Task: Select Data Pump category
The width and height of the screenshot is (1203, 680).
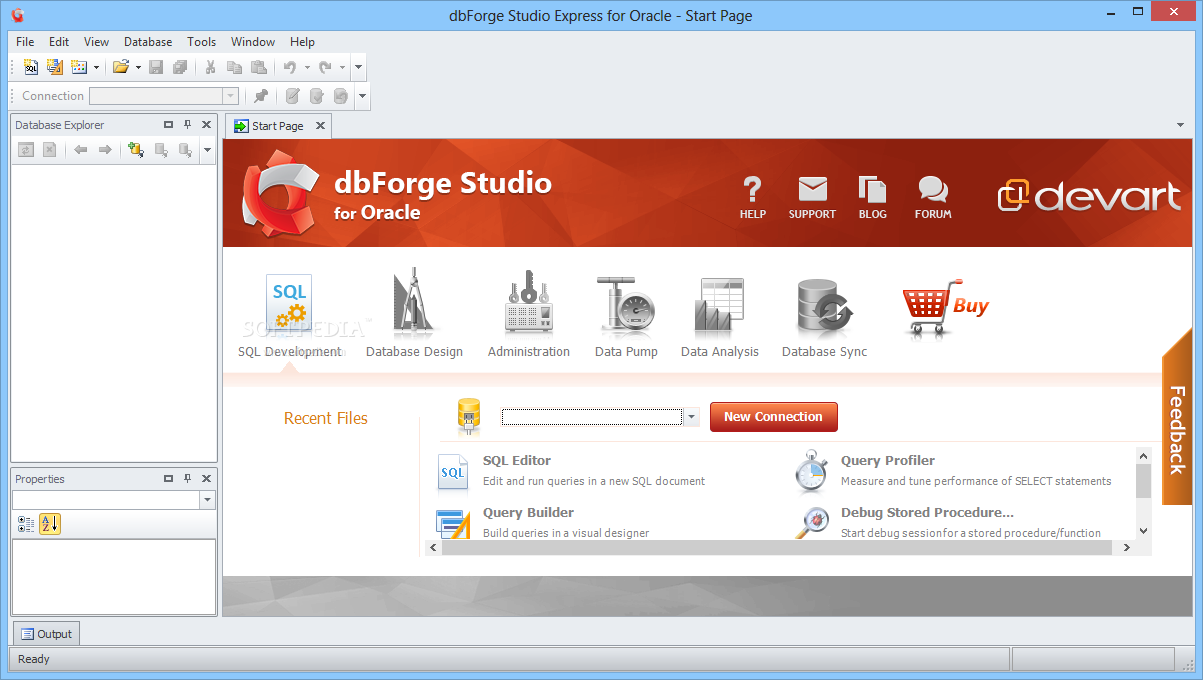Action: pos(626,316)
